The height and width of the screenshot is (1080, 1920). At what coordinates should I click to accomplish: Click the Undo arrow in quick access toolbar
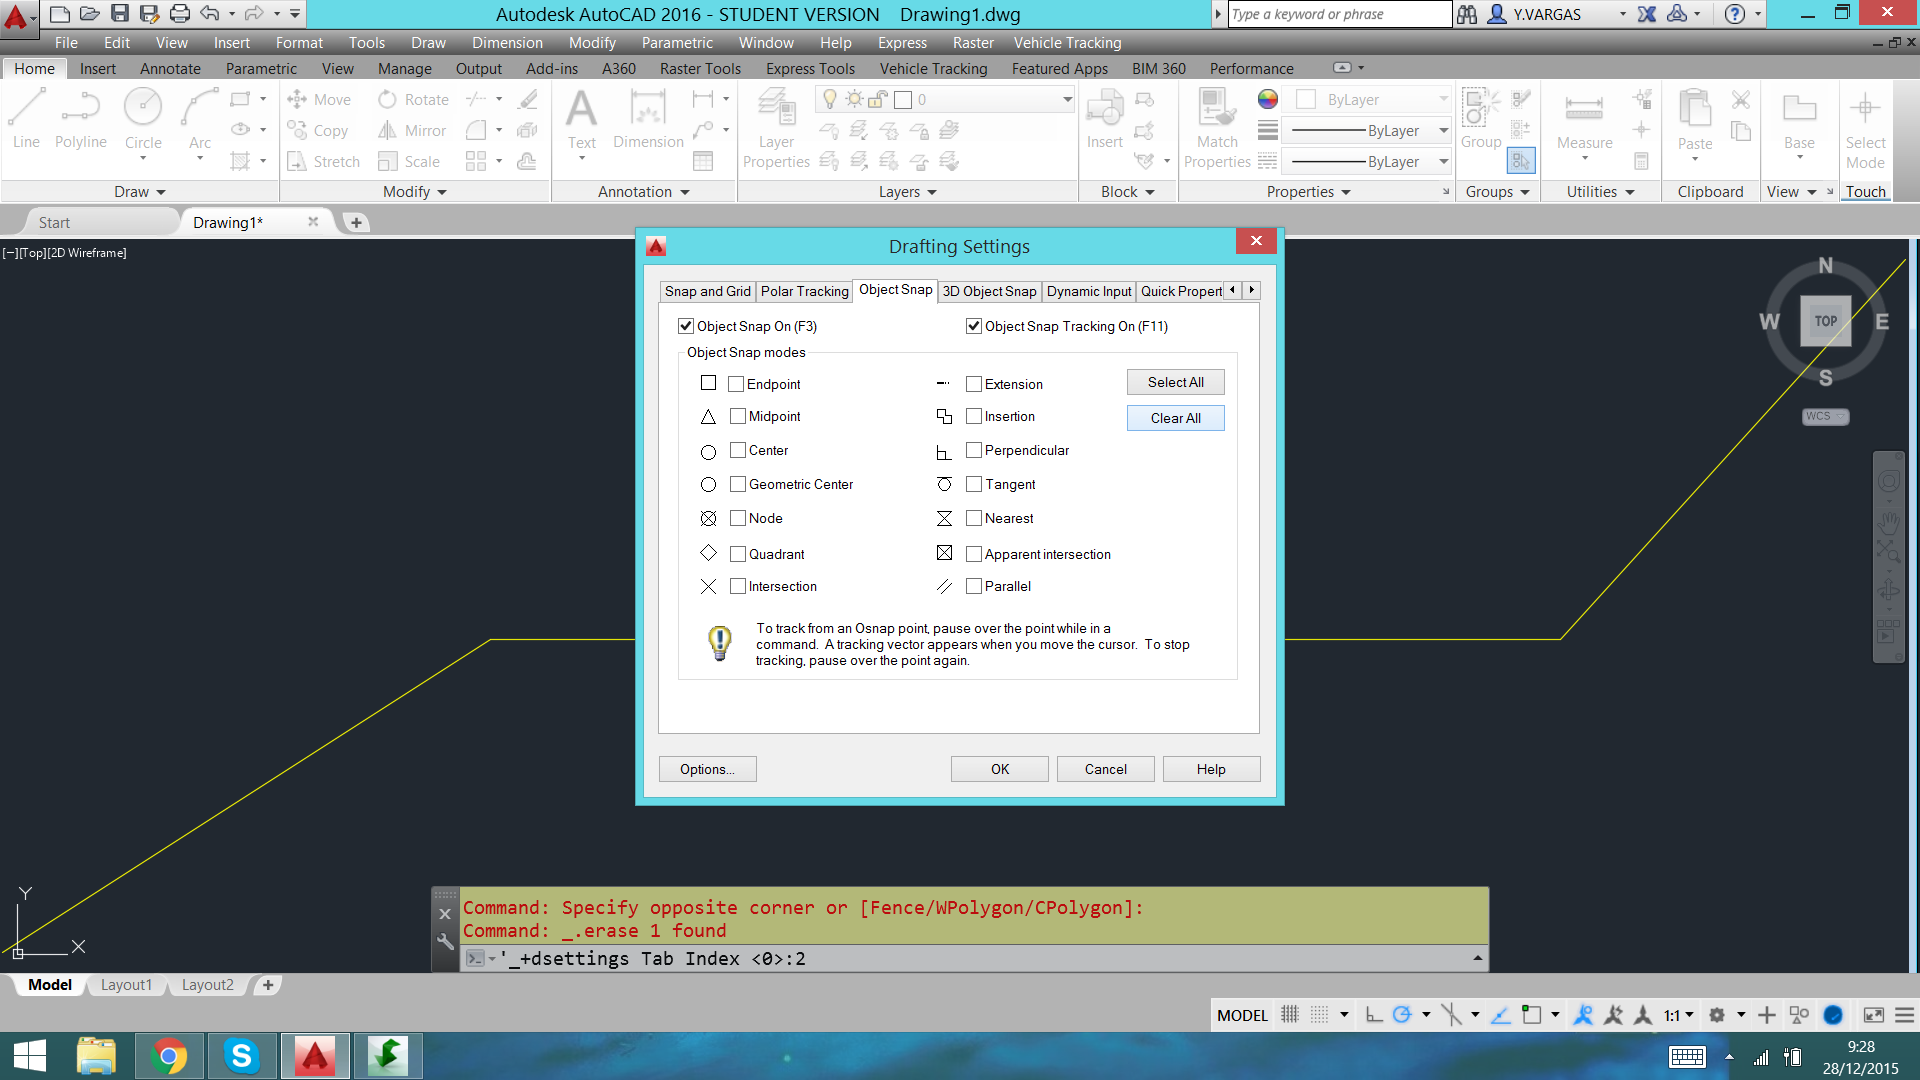(x=209, y=14)
